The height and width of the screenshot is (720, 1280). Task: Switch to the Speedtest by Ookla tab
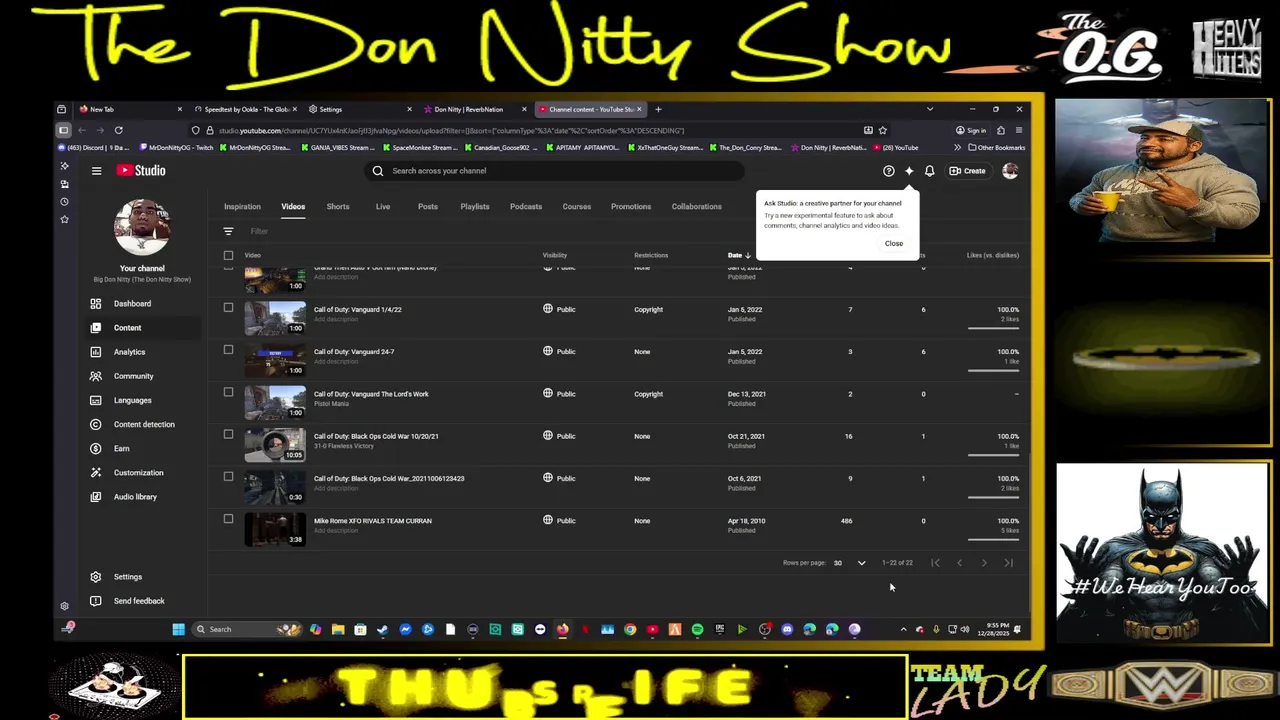(245, 109)
